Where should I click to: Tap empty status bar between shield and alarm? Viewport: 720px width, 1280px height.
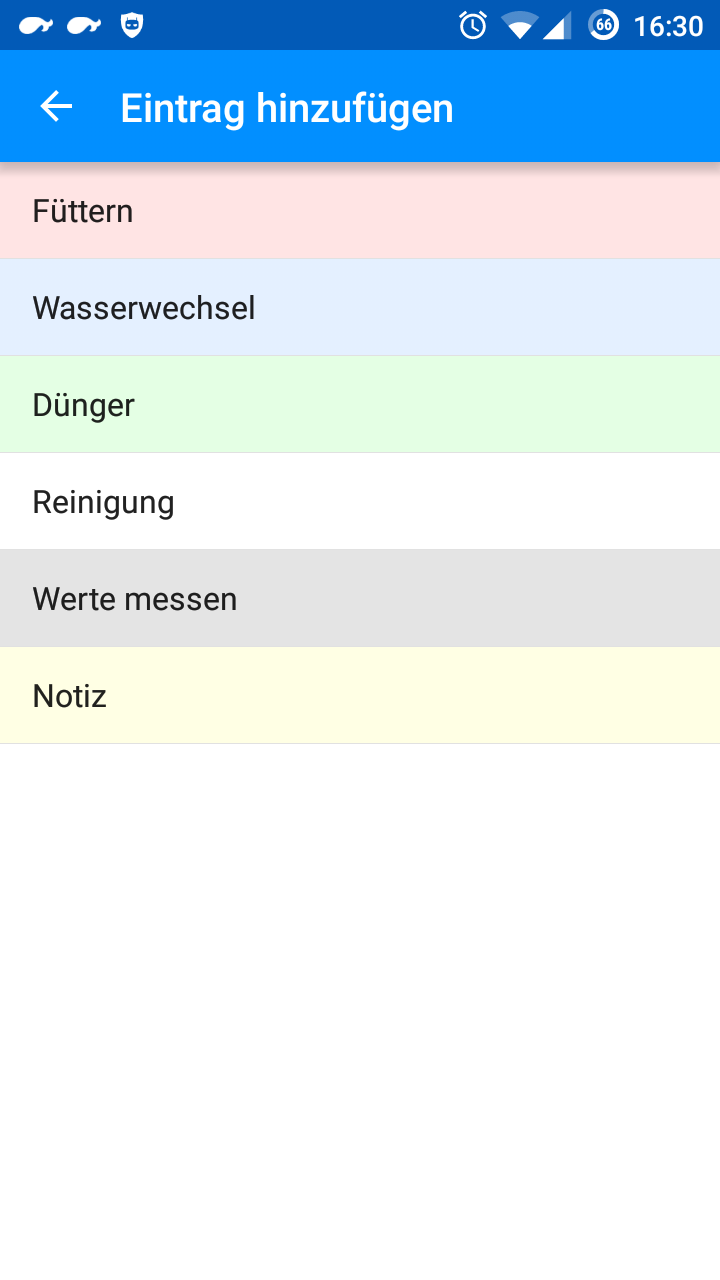(x=300, y=26)
